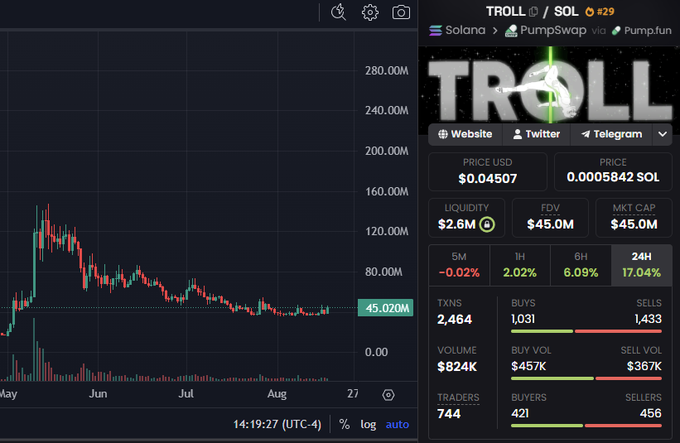Open the Telegram link
The width and height of the screenshot is (680, 443).
coord(611,134)
